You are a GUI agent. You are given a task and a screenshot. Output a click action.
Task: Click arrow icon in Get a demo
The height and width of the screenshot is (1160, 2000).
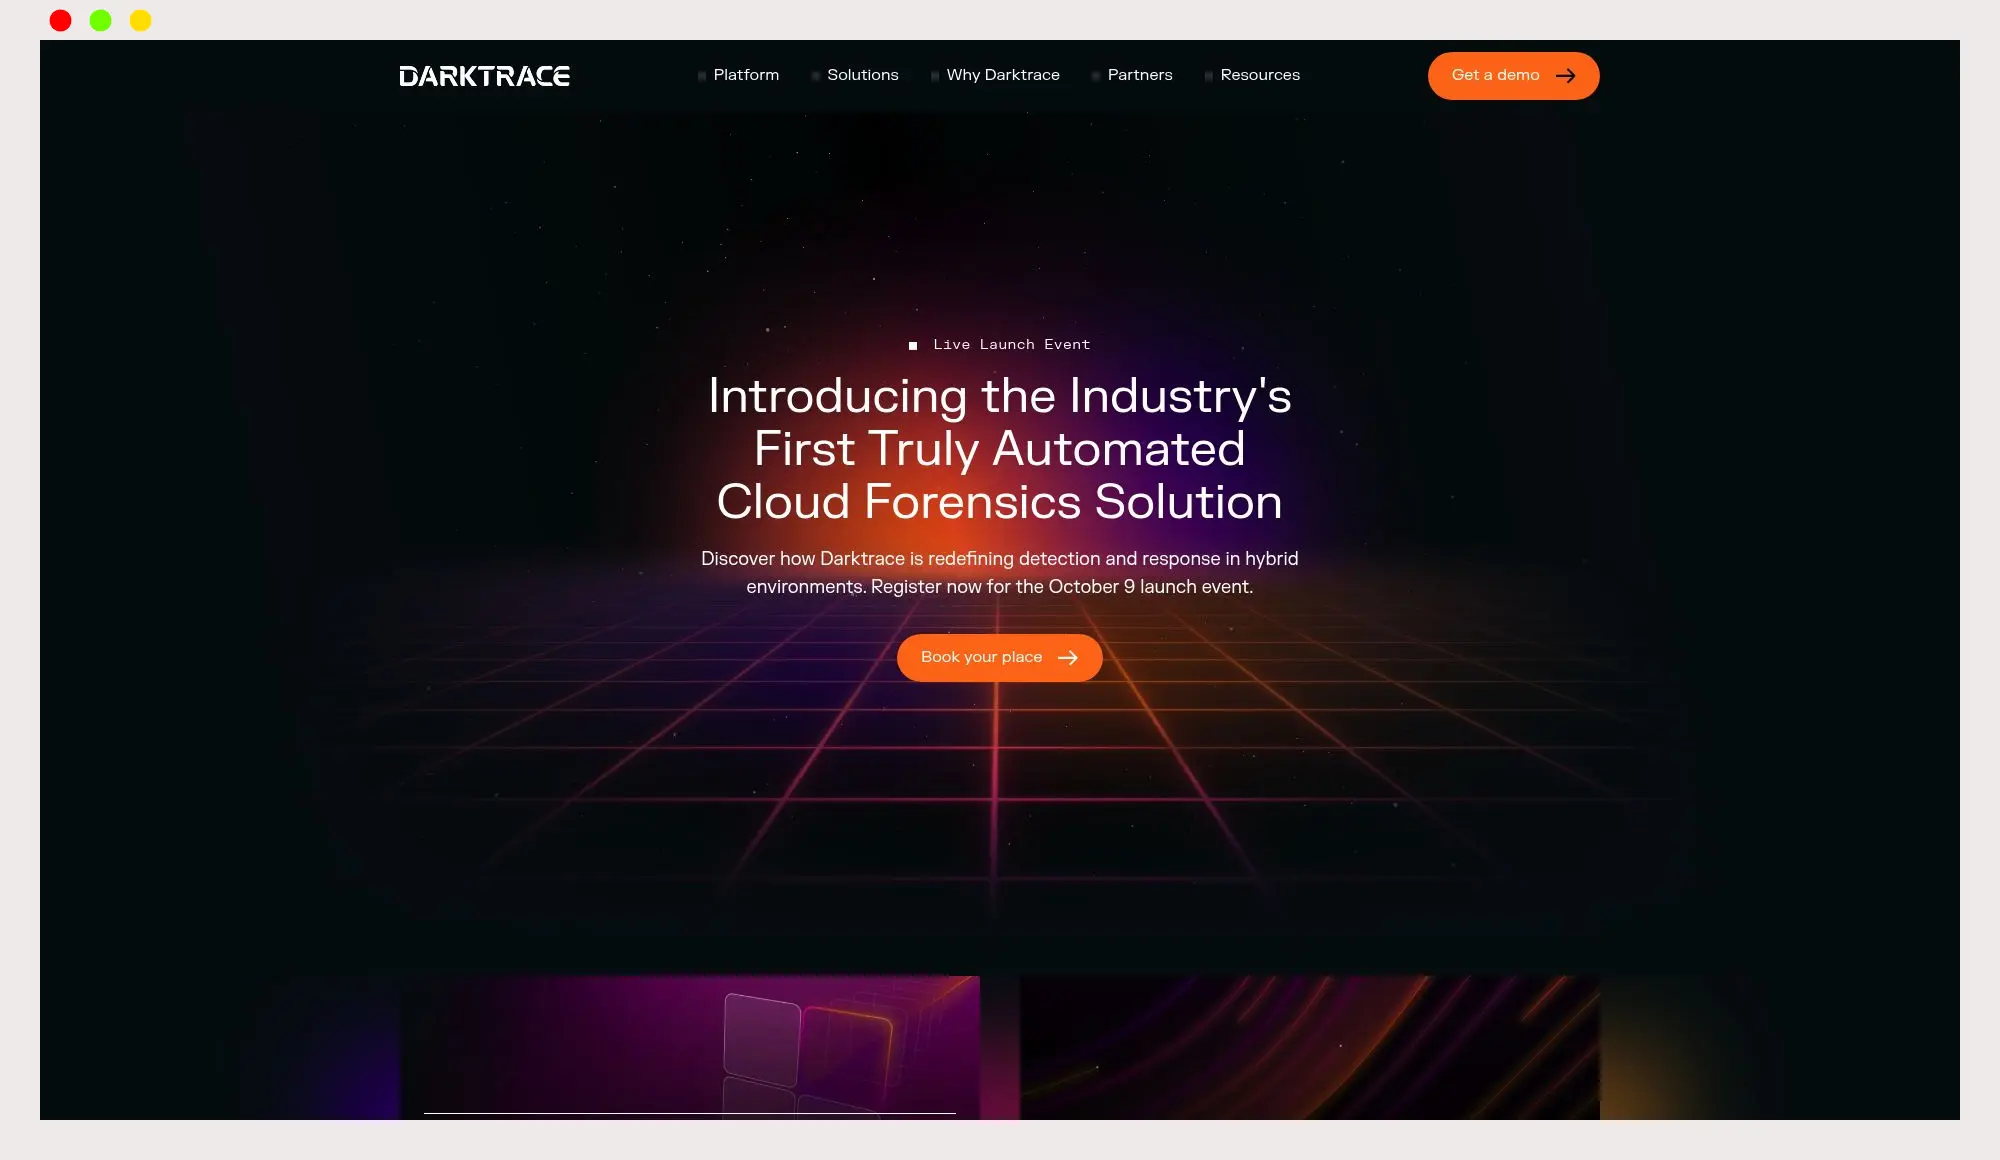coord(1565,76)
